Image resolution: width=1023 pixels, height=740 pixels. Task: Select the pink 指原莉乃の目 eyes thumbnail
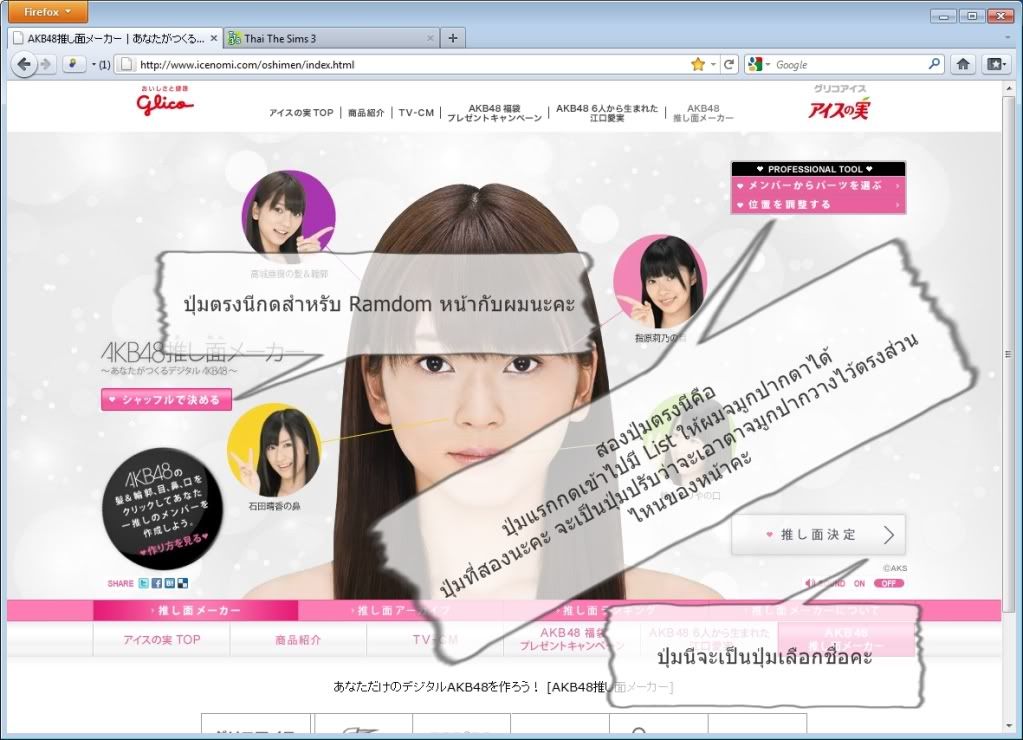tap(660, 281)
